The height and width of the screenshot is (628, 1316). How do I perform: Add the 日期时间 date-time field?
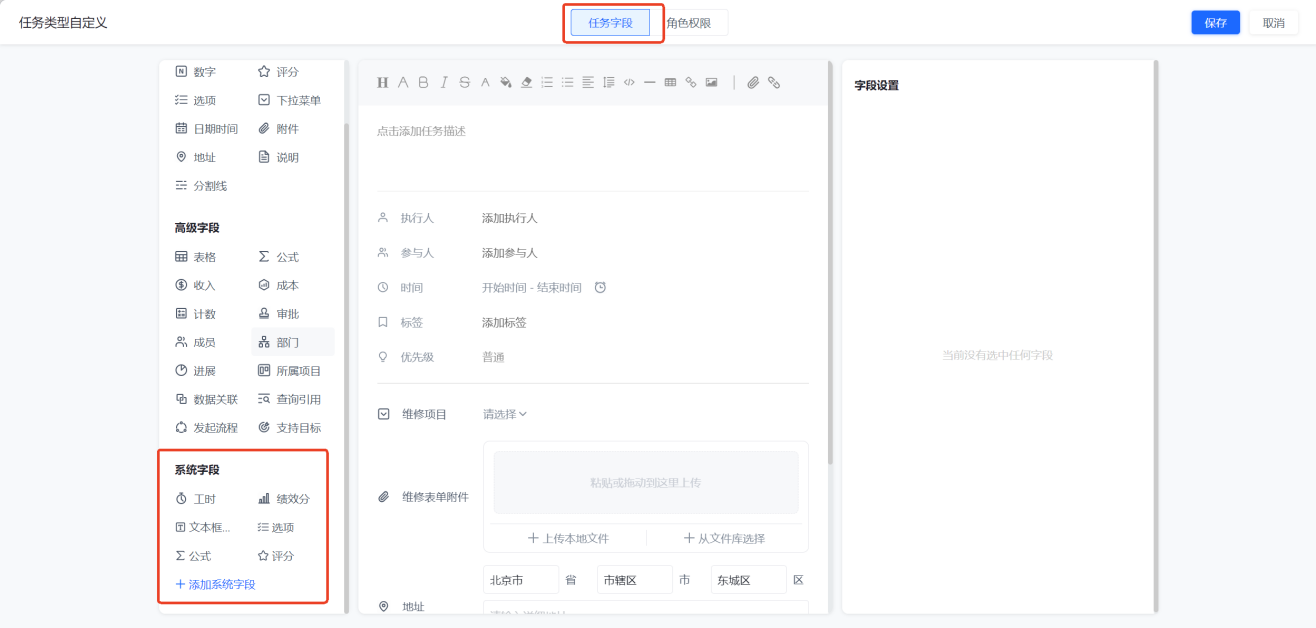coord(207,129)
